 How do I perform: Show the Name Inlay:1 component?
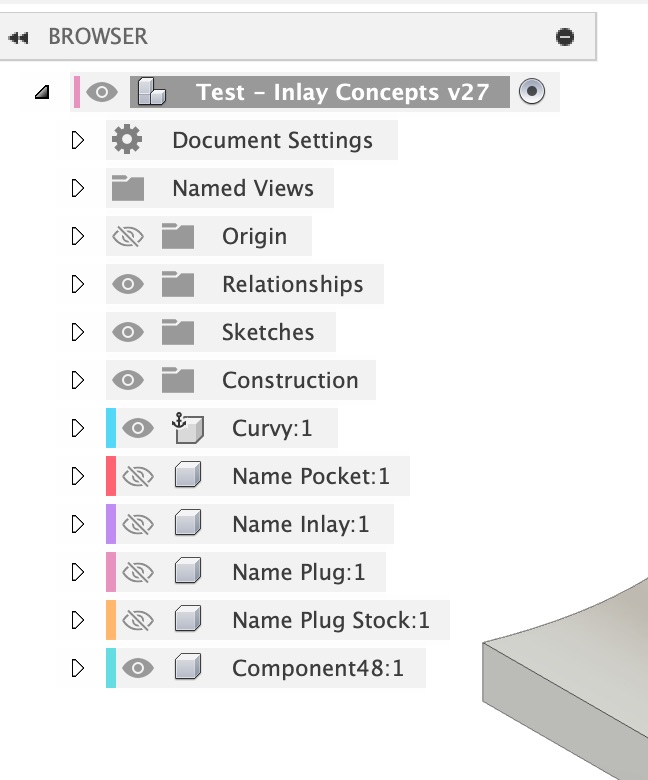[137, 524]
